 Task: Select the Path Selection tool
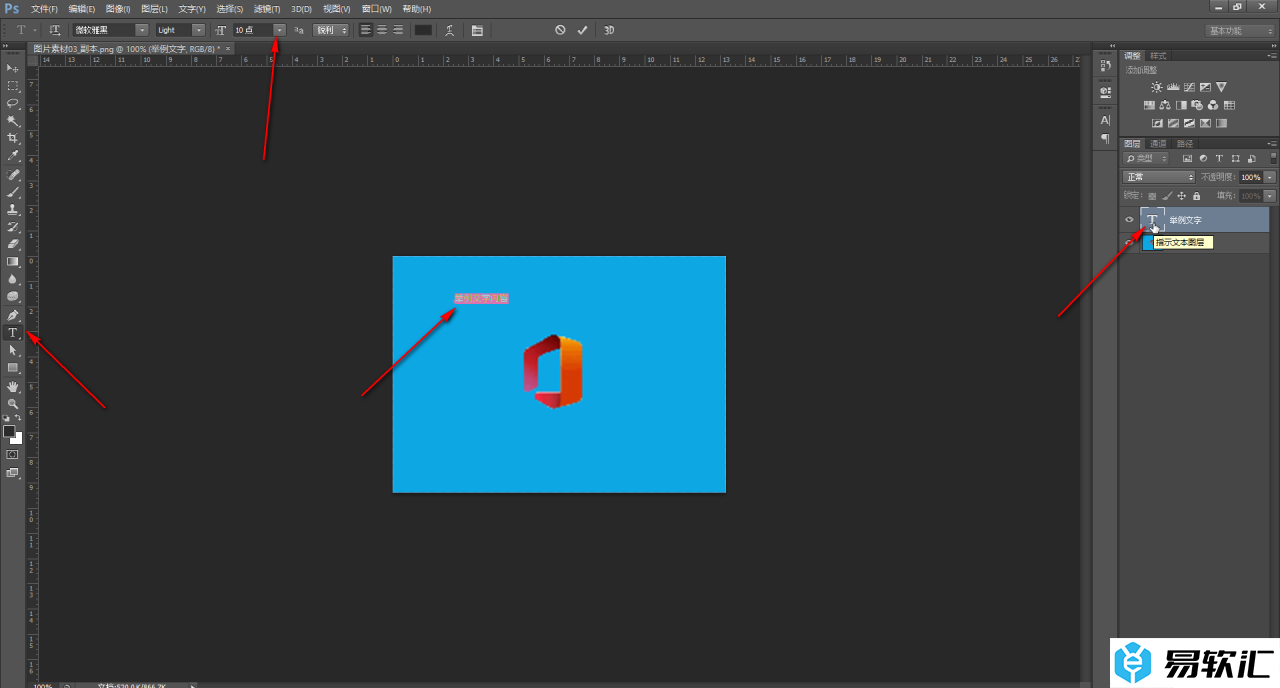pyautogui.click(x=13, y=351)
